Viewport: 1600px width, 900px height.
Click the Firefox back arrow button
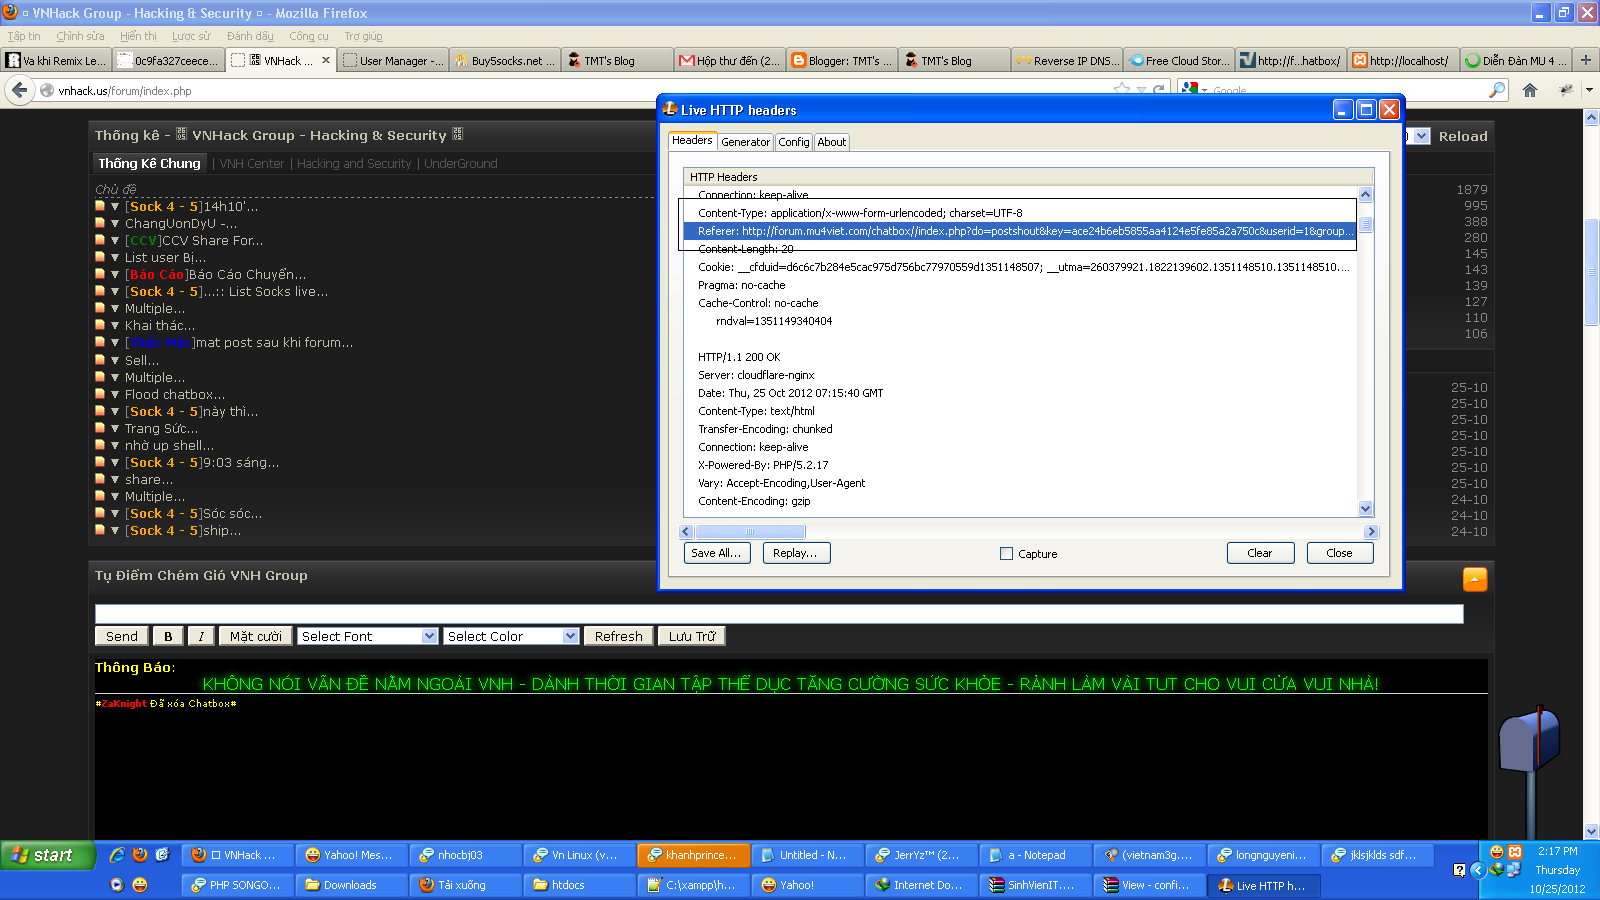19,90
